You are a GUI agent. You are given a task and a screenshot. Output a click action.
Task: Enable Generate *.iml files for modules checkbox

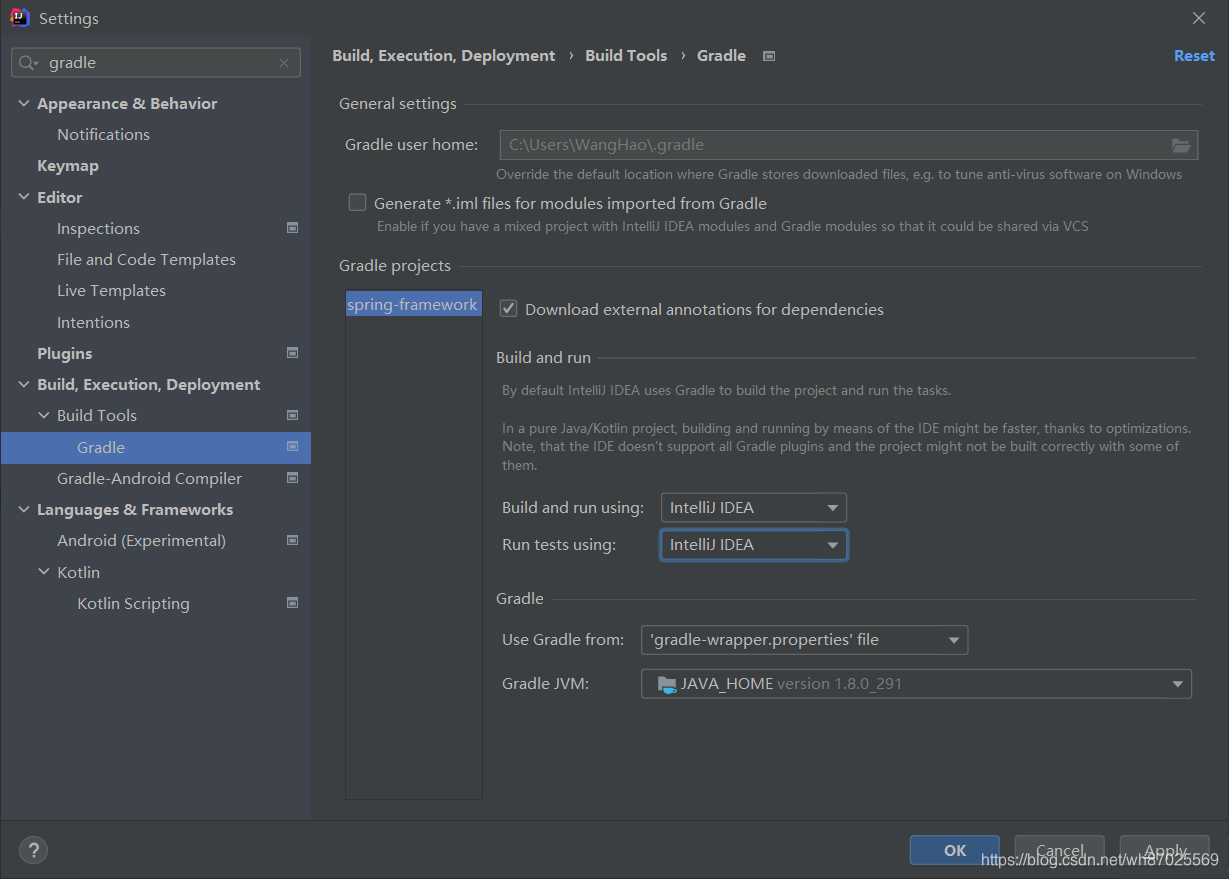pos(357,203)
